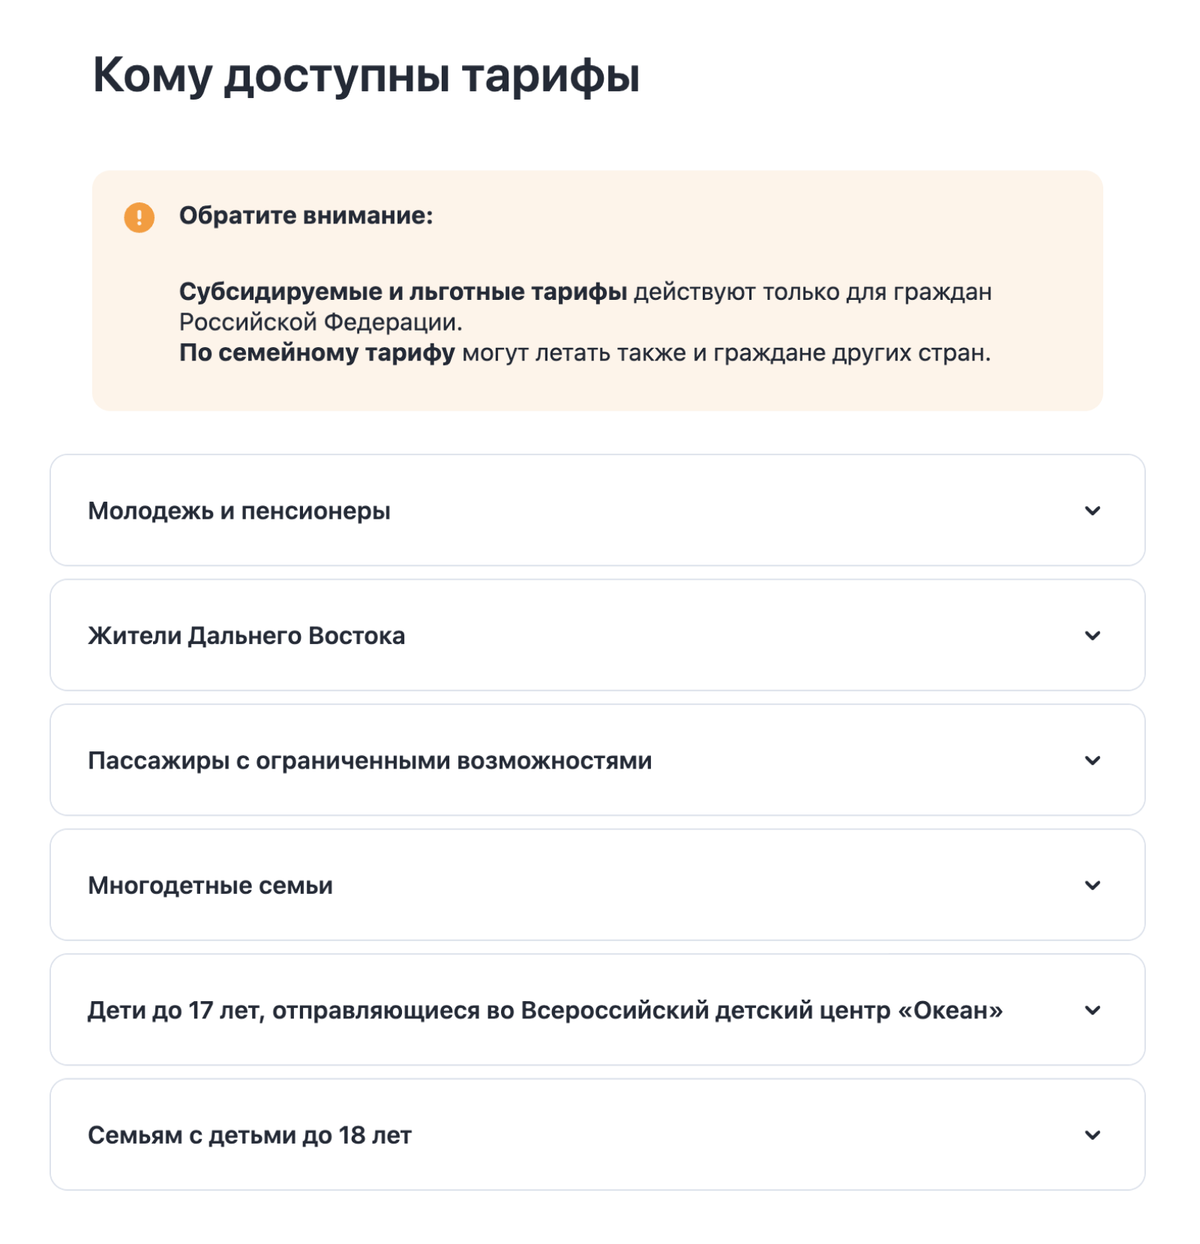Click the orange exclamation warning icon
Viewport: 1200px width, 1244px height.
(x=139, y=217)
